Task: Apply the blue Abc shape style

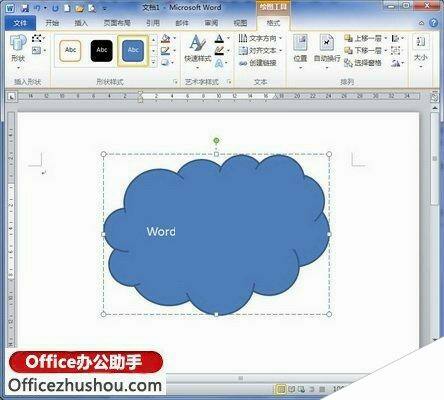Action: coord(133,51)
